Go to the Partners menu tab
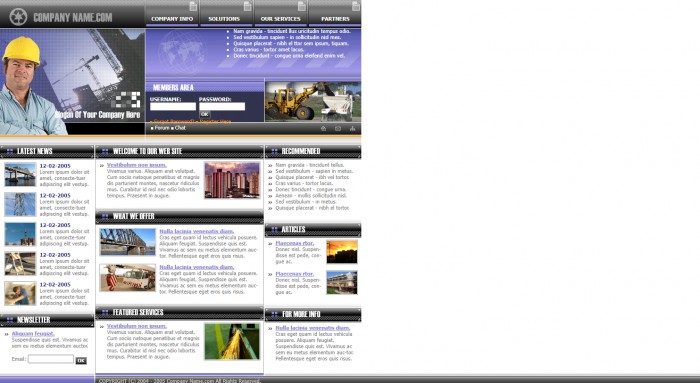 coord(335,19)
